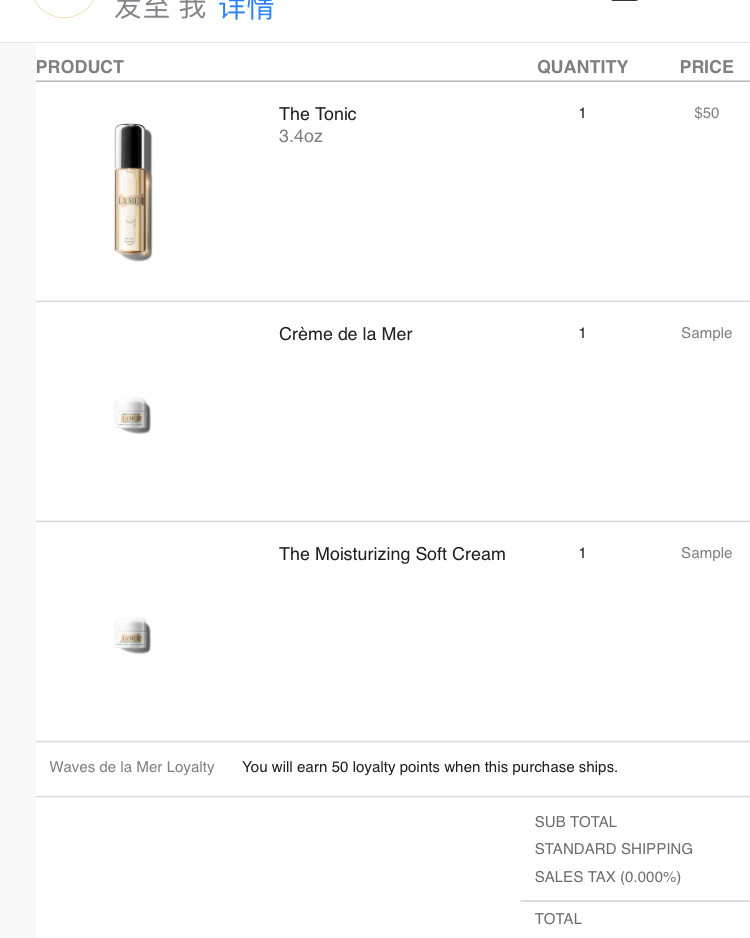The height and width of the screenshot is (938, 750).
Task: Click the QUANTITY column header
Action: click(582, 67)
